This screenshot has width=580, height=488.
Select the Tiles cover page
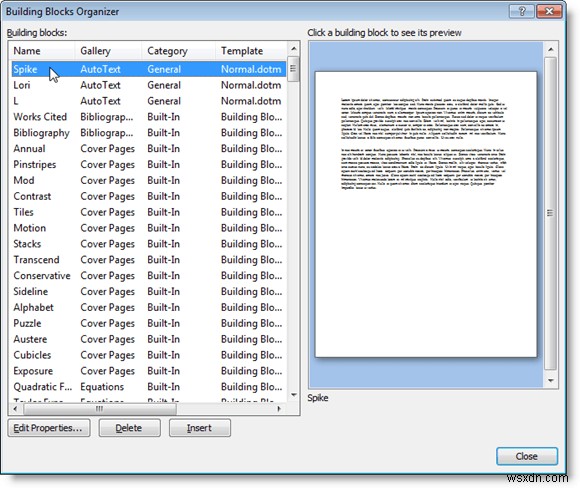point(149,212)
